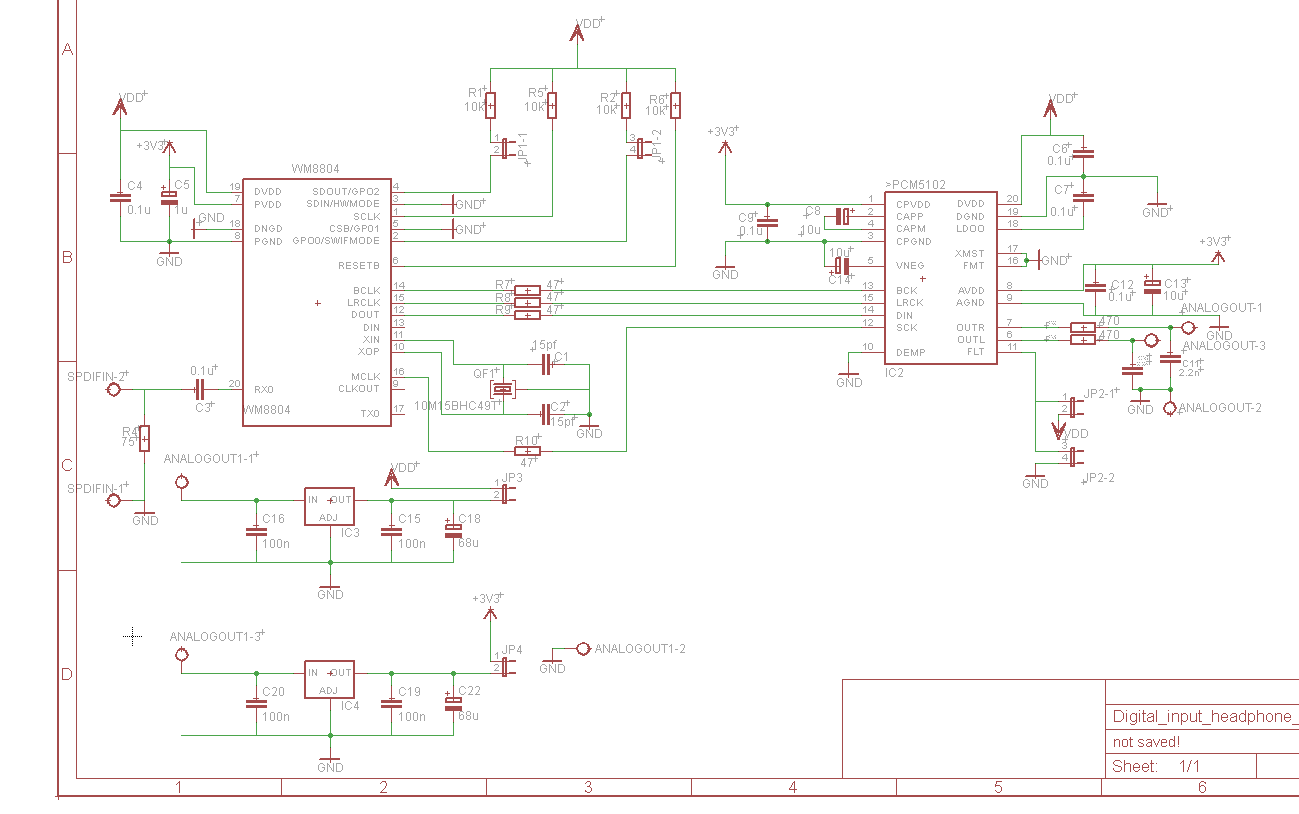This screenshot has width=1299, height=814.
Task: Select capacitor C2 15pf
Action: click(x=545, y=412)
